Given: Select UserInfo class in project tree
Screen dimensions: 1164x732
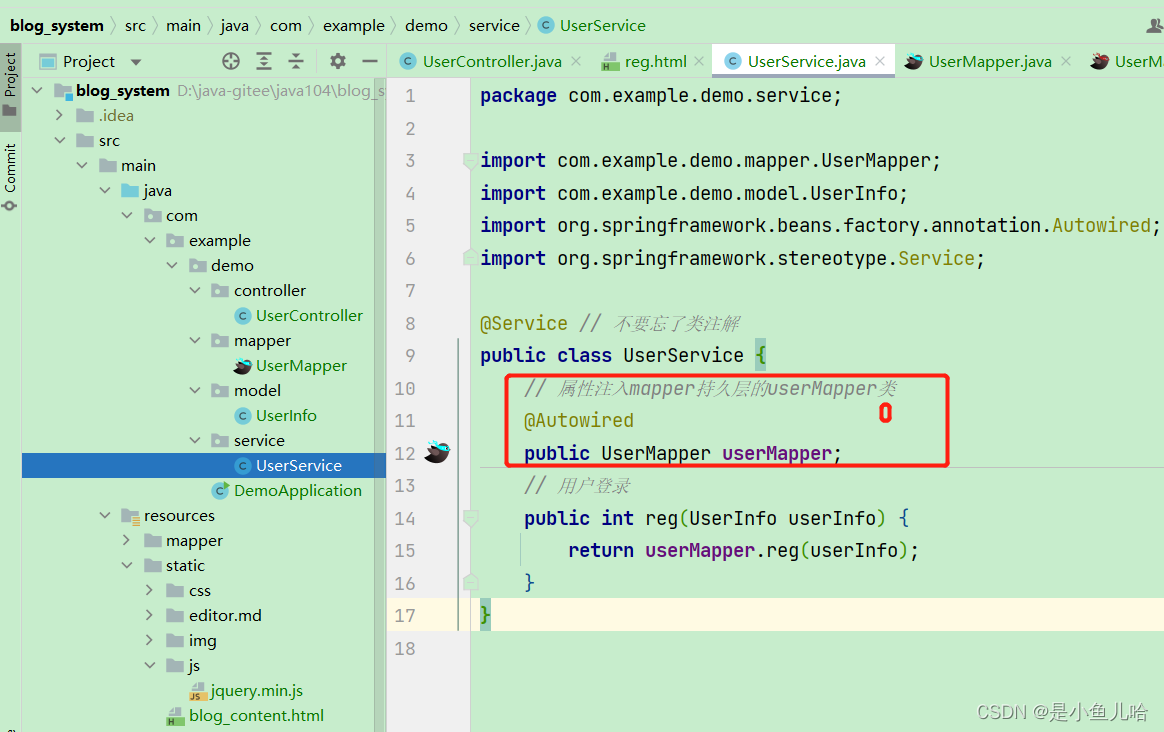Looking at the screenshot, I should (286, 415).
